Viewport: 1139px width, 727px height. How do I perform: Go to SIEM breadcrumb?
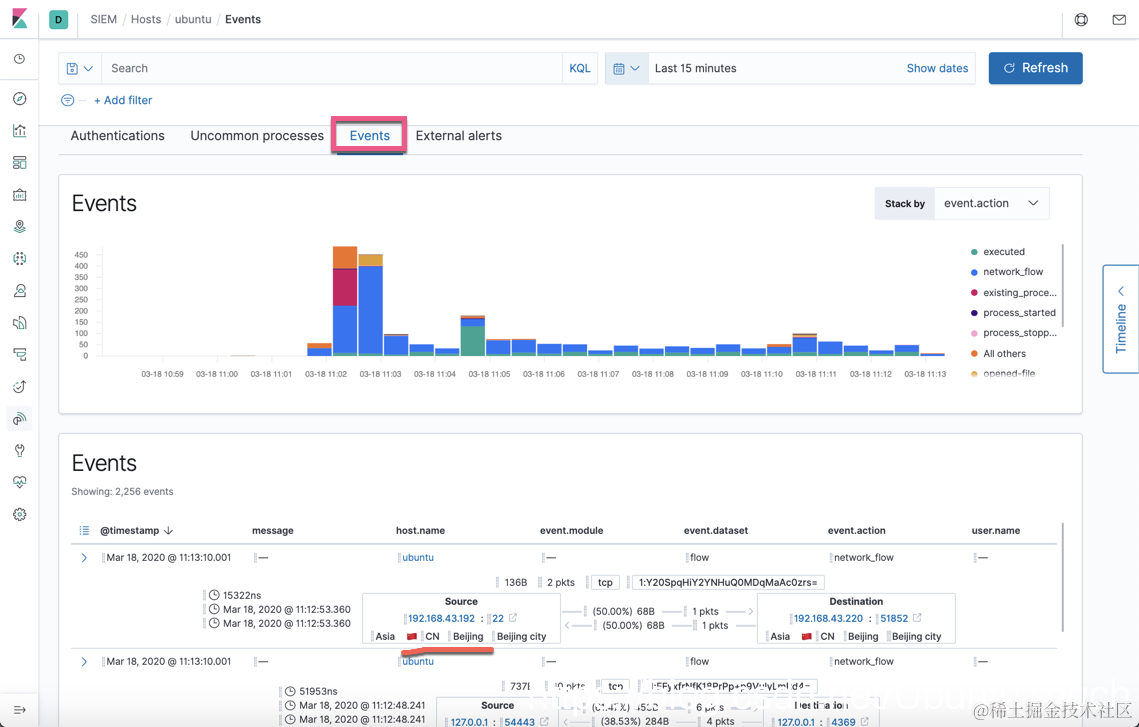coord(104,20)
